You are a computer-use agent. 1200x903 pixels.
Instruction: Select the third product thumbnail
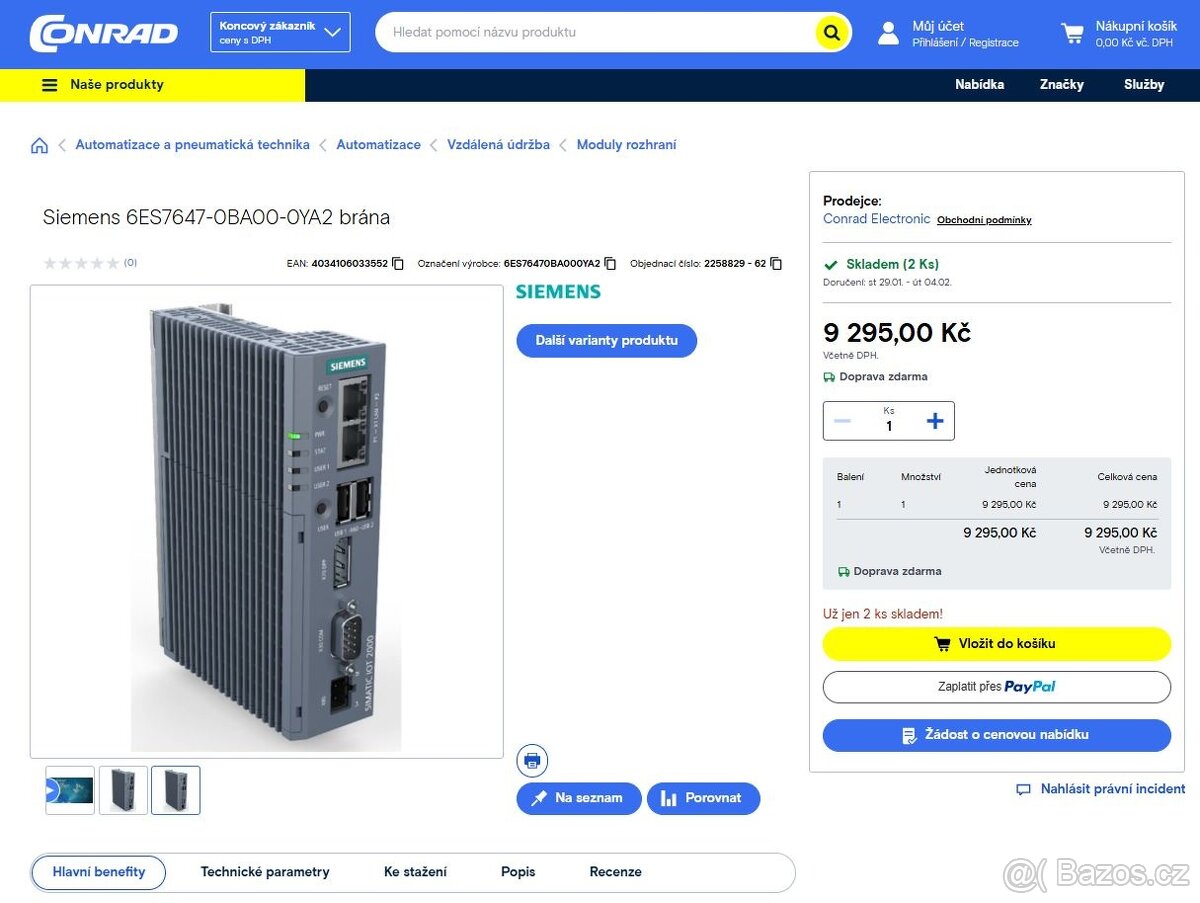coord(176,790)
